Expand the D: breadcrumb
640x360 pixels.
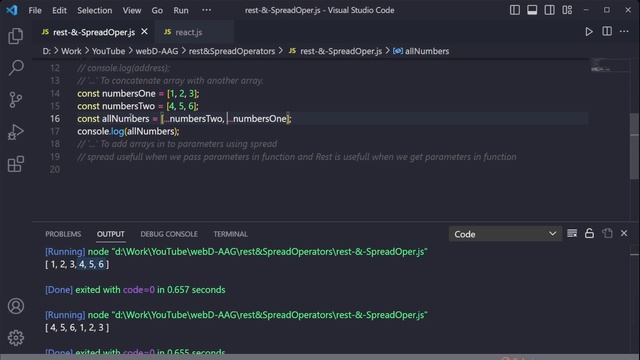[47, 51]
